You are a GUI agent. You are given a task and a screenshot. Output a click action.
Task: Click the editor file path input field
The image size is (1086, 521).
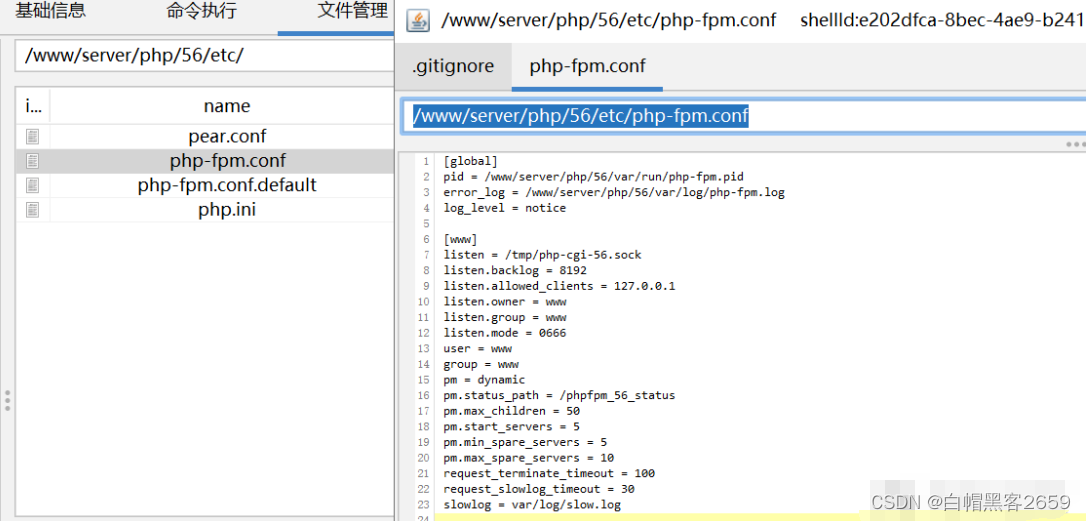tap(743, 116)
